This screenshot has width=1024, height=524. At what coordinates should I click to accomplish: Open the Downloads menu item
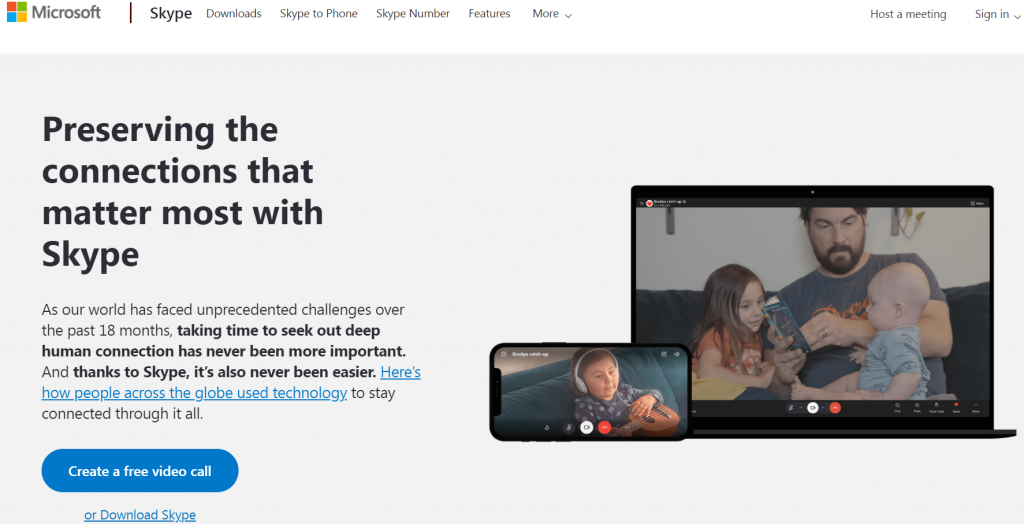[x=234, y=14]
